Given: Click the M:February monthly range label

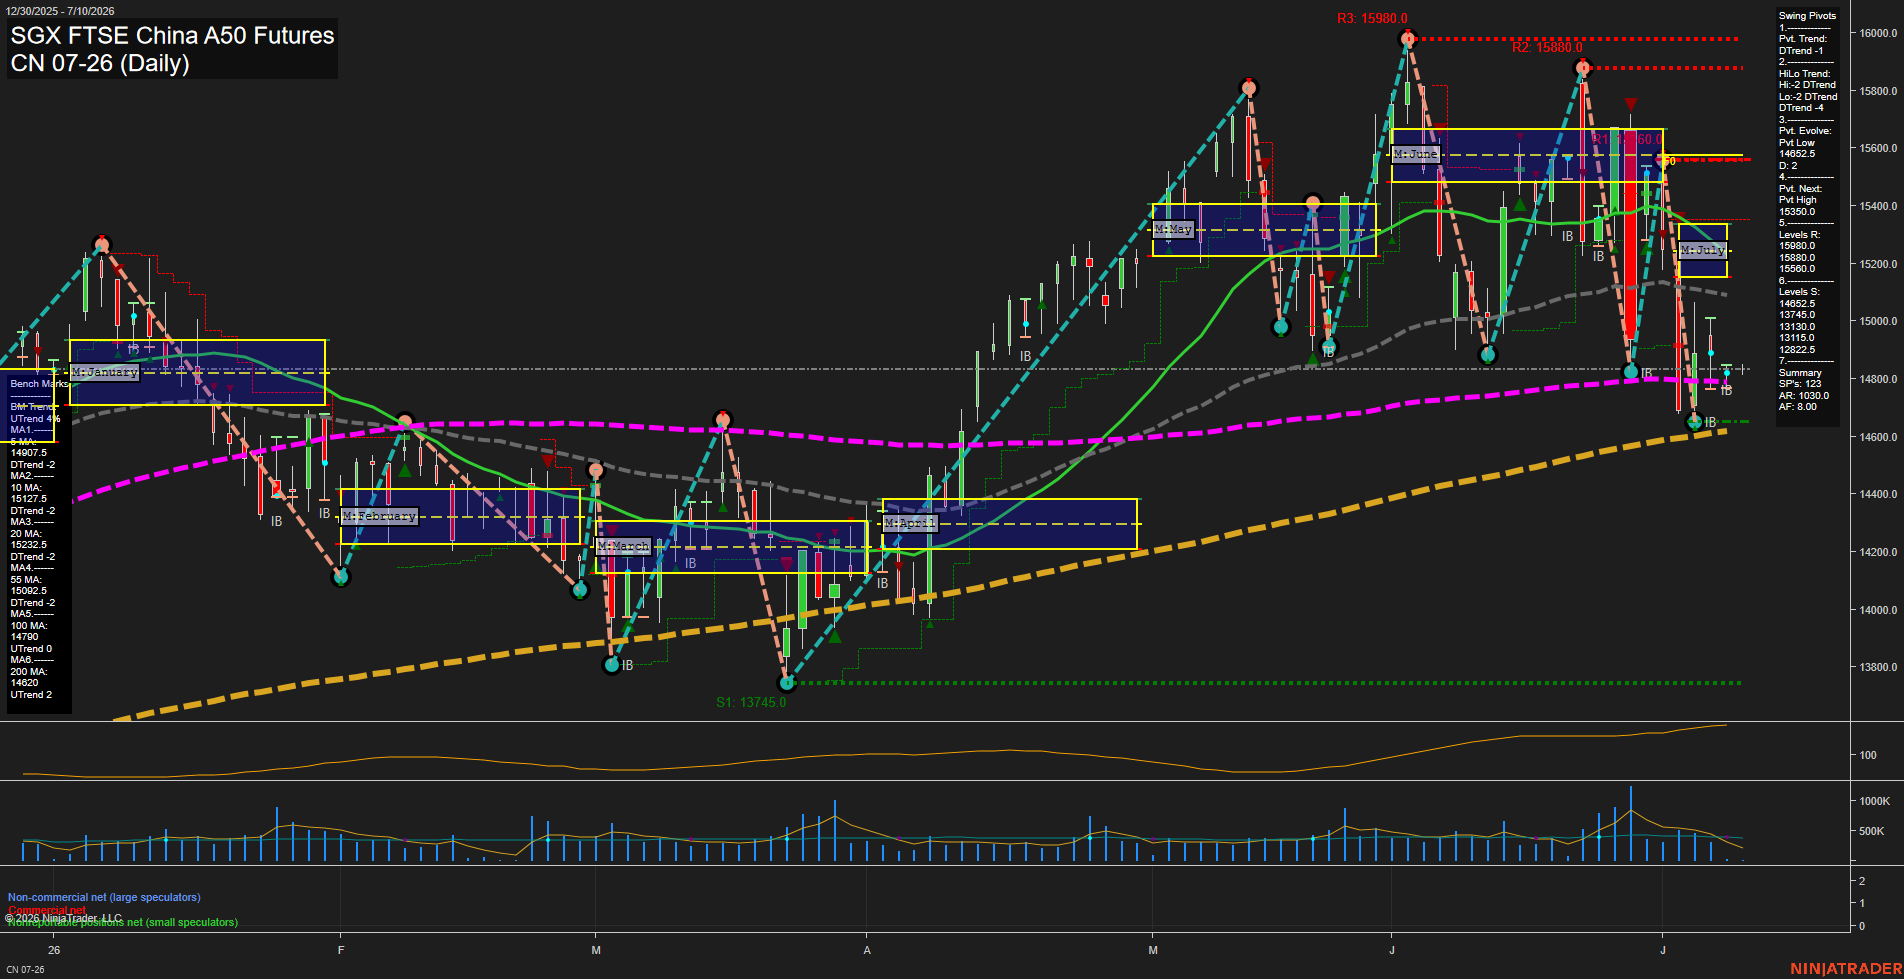Looking at the screenshot, I should coord(379,516).
